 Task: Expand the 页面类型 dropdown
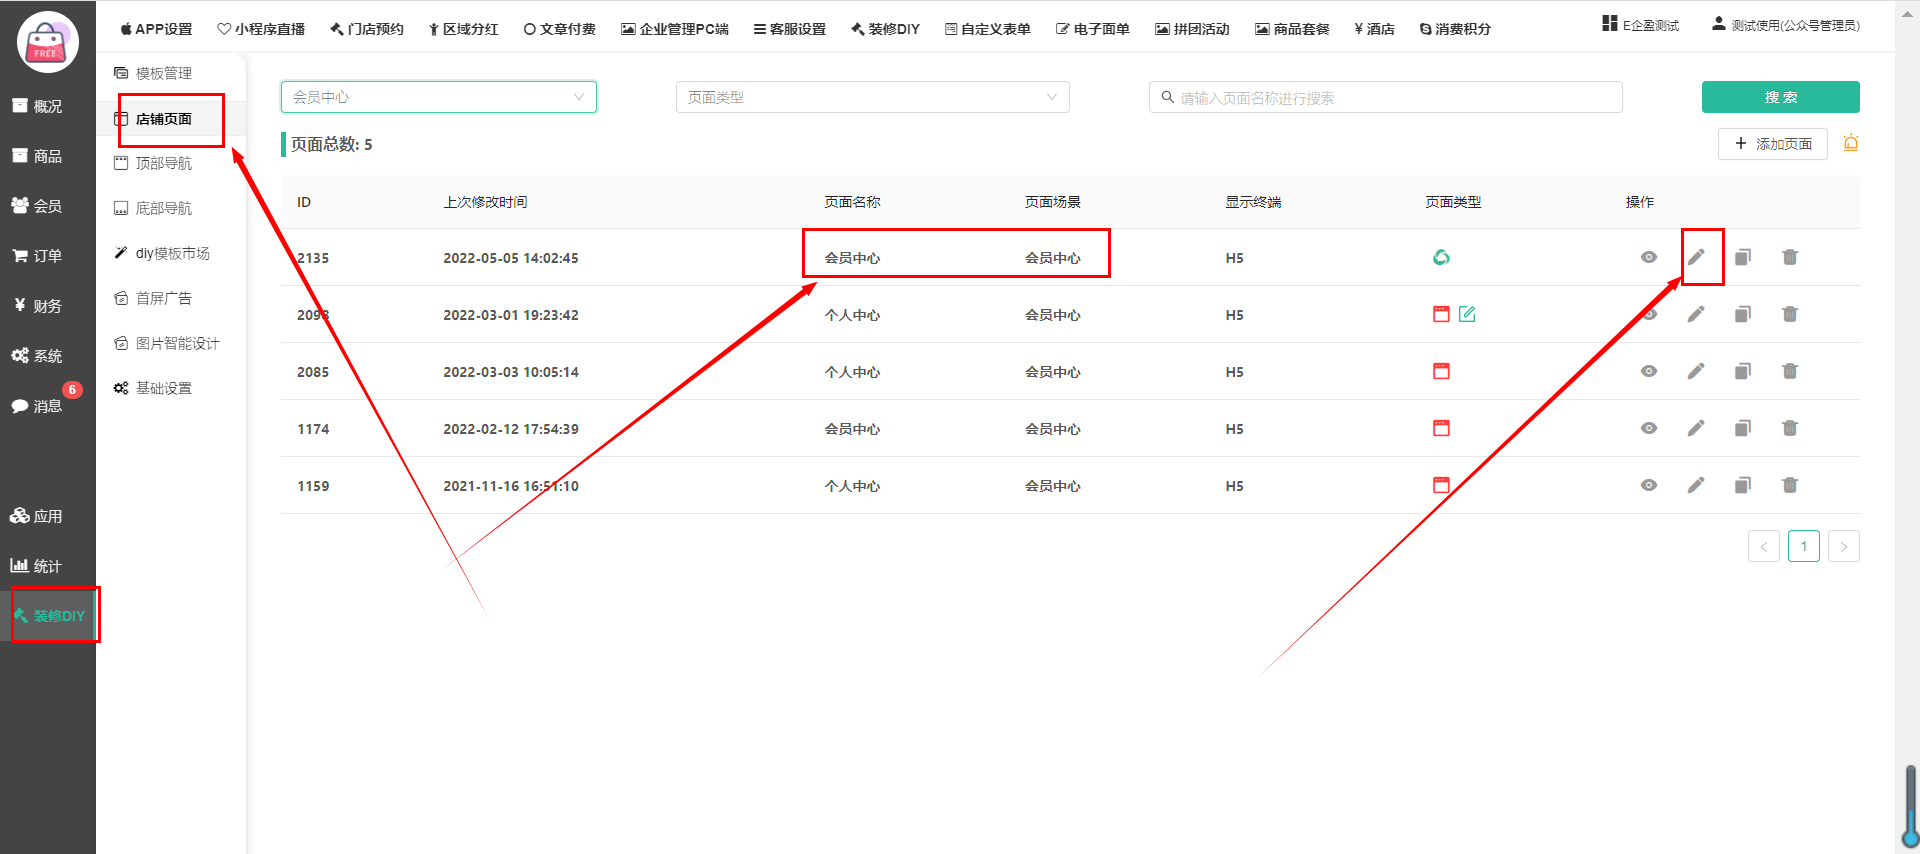[x=872, y=97]
